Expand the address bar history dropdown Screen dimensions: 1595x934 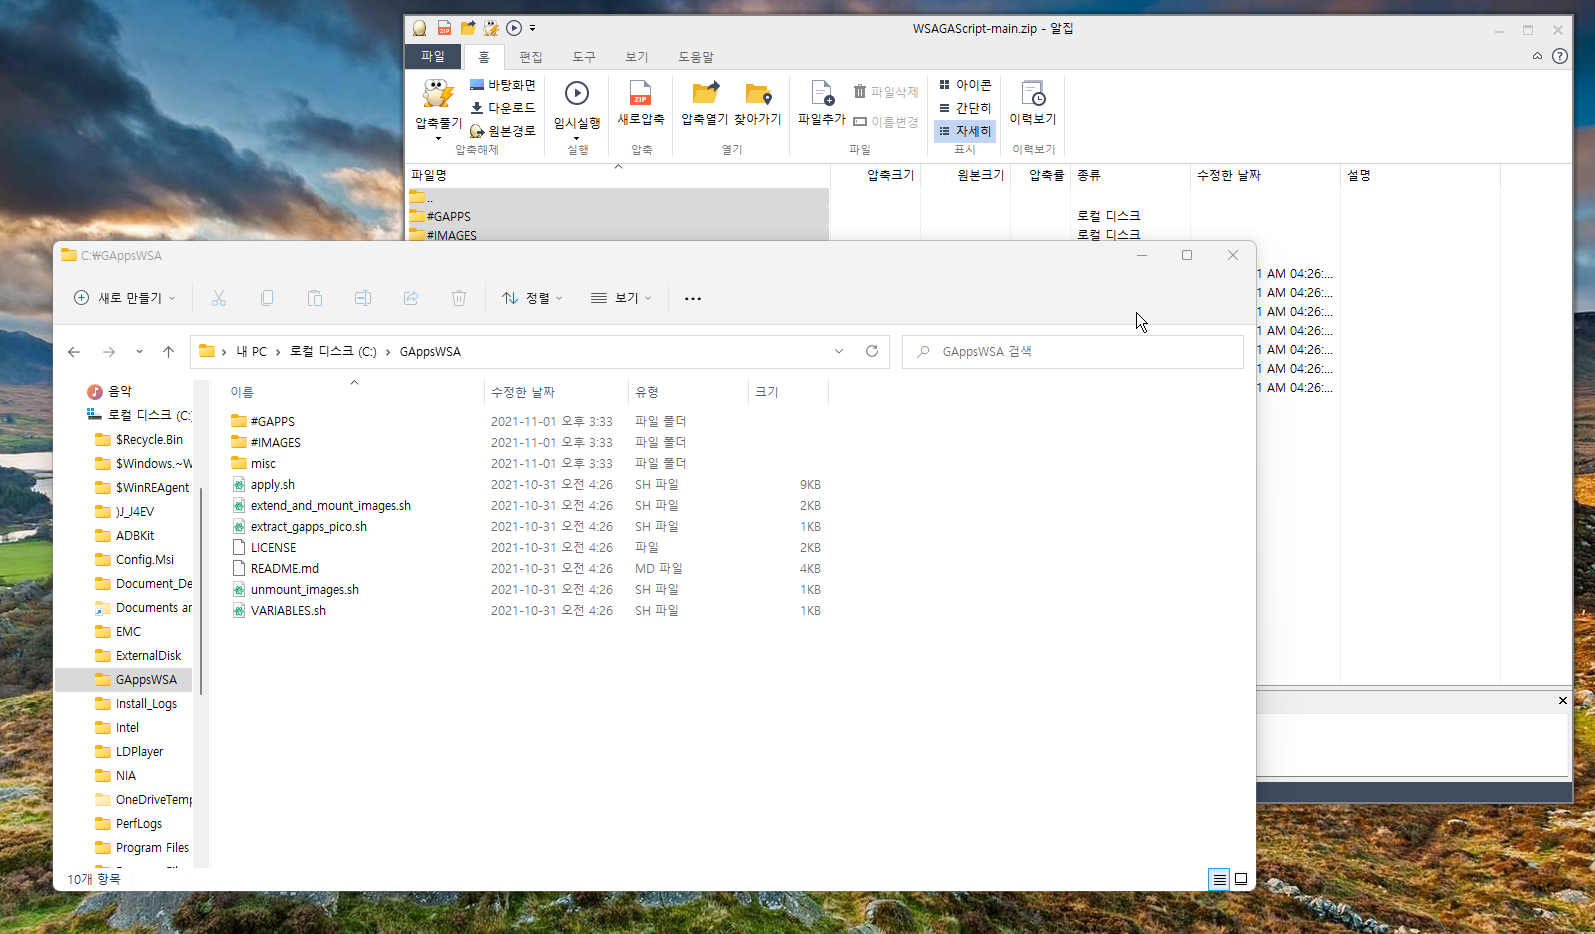pos(839,351)
